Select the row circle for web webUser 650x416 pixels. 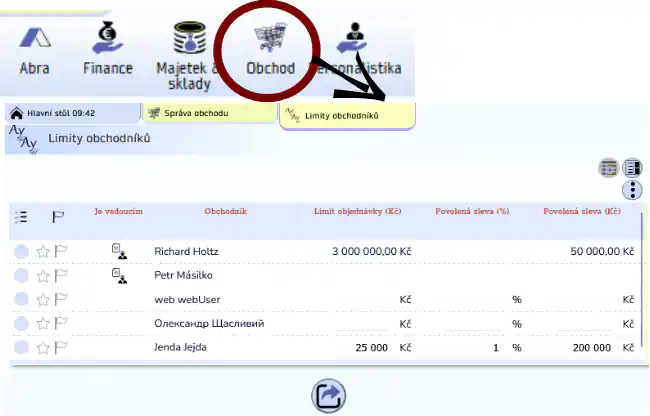click(x=22, y=299)
